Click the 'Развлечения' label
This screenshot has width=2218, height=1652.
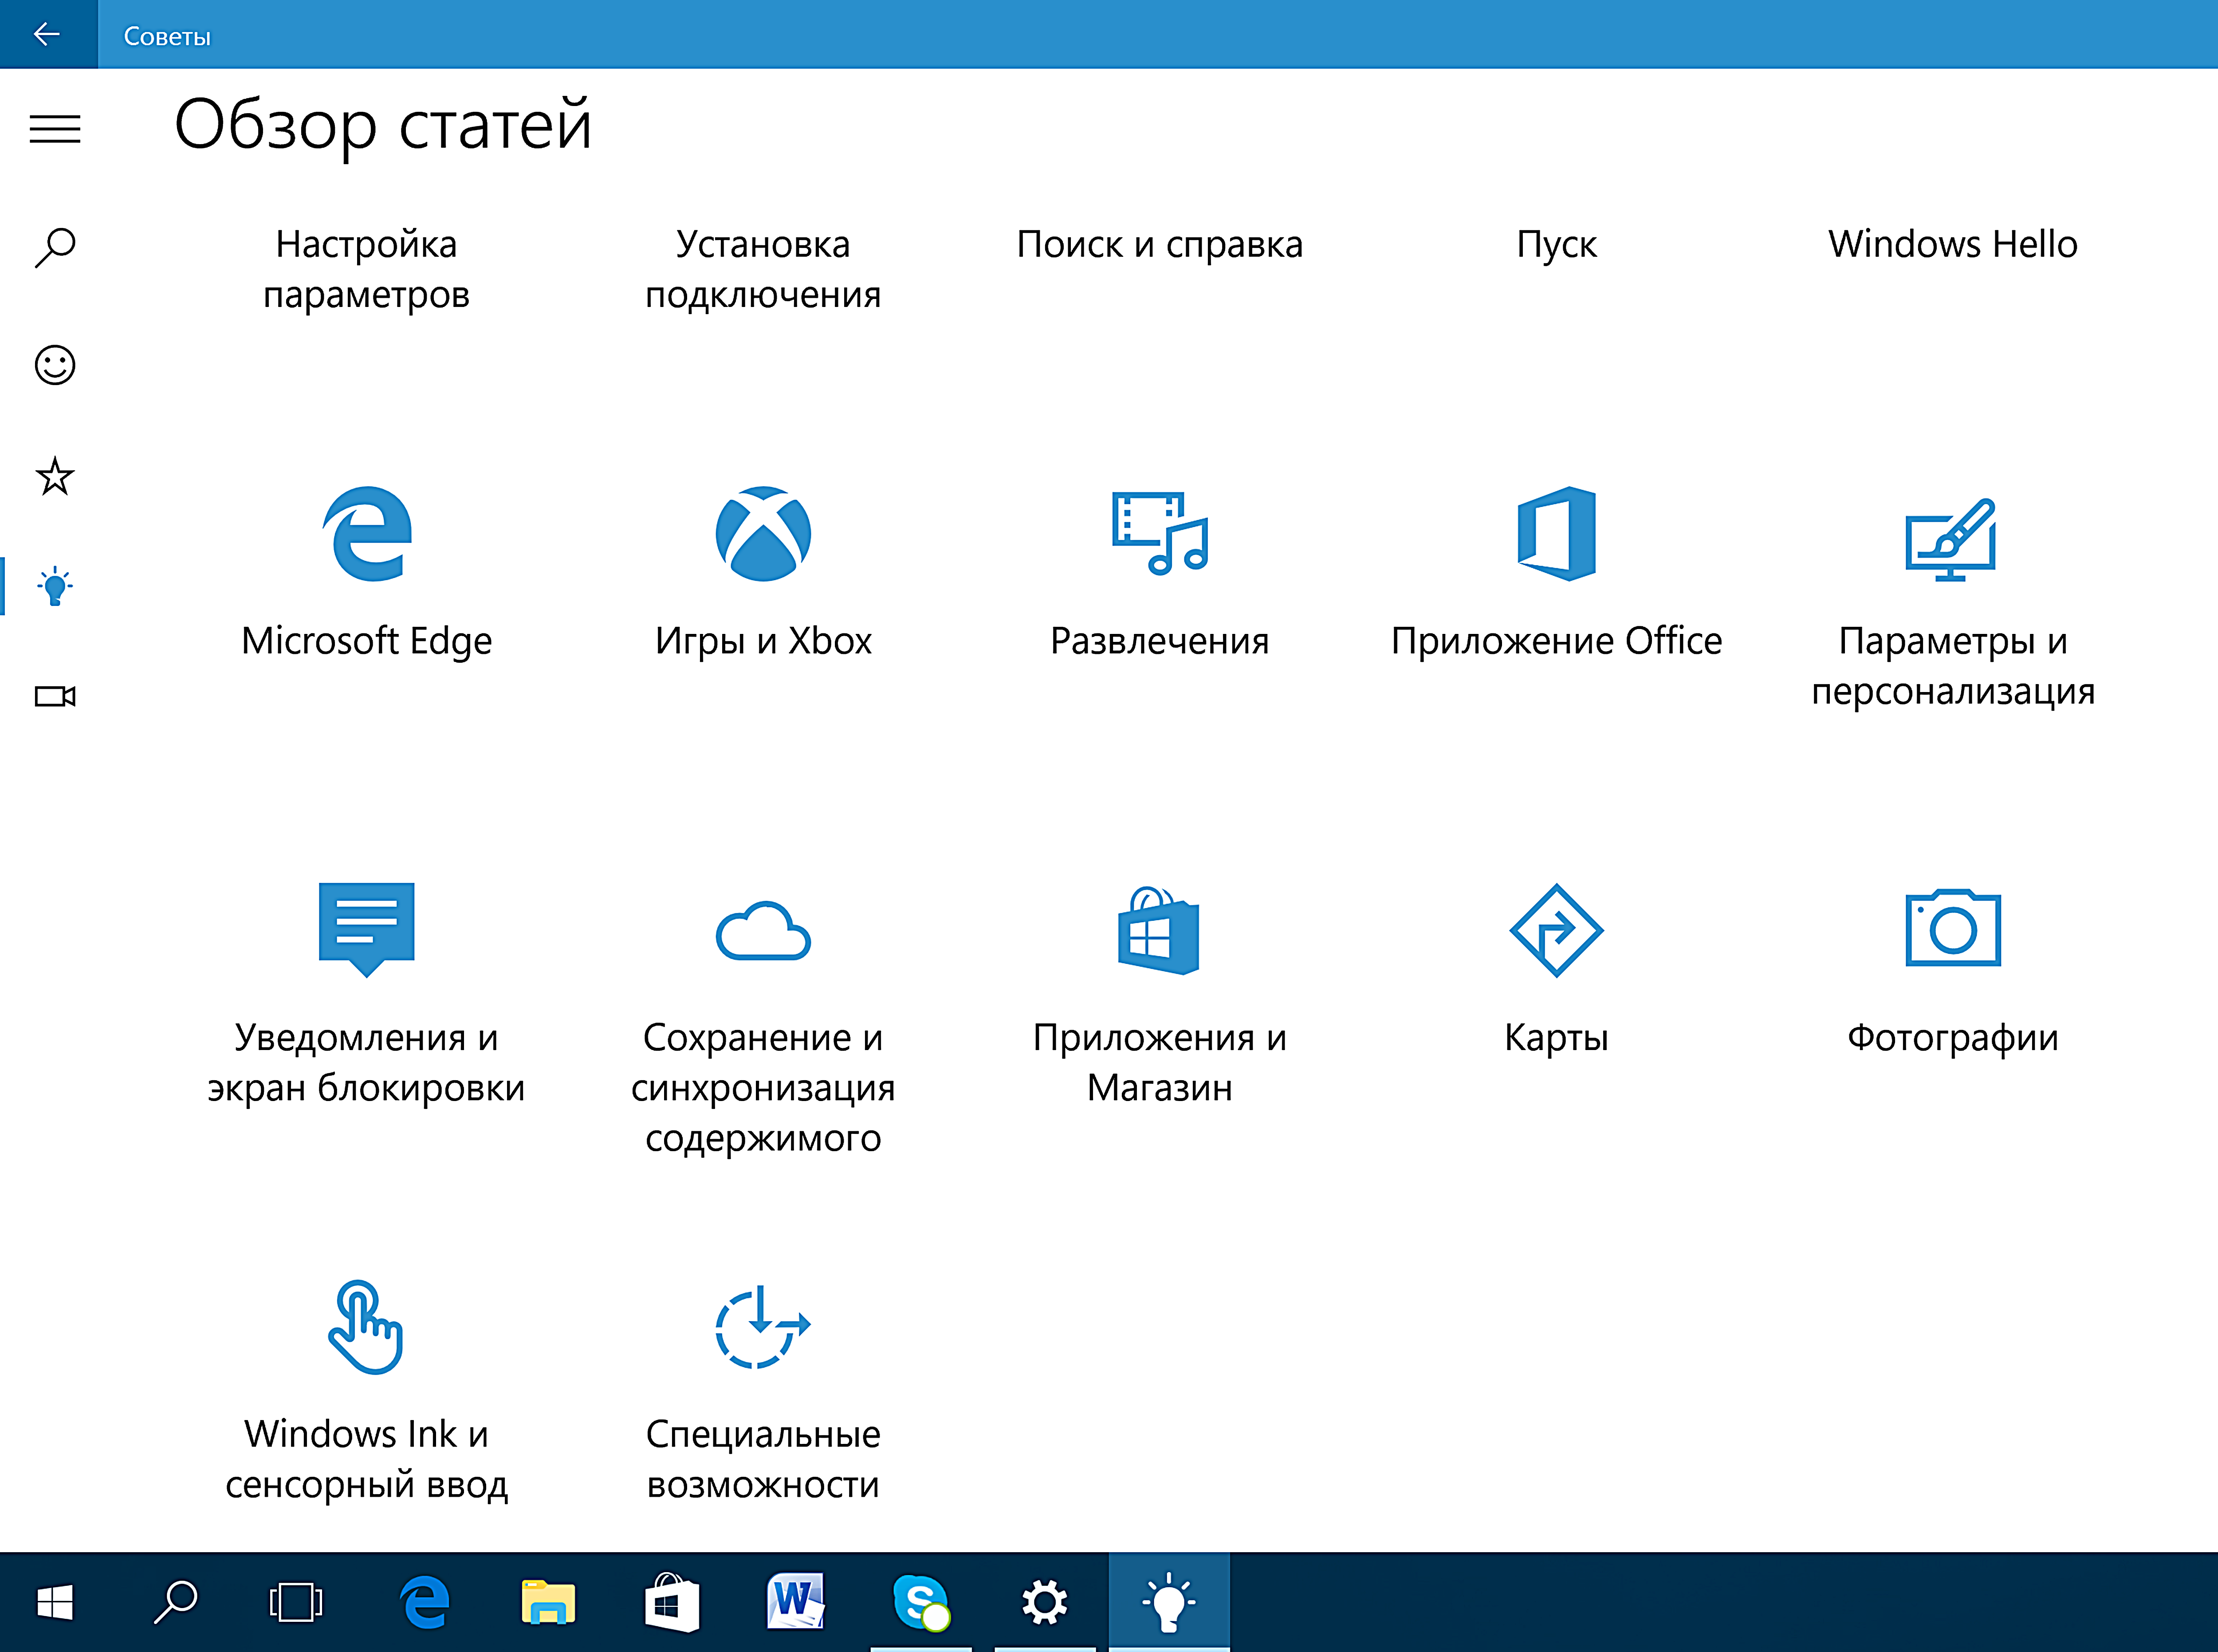[x=1160, y=641]
